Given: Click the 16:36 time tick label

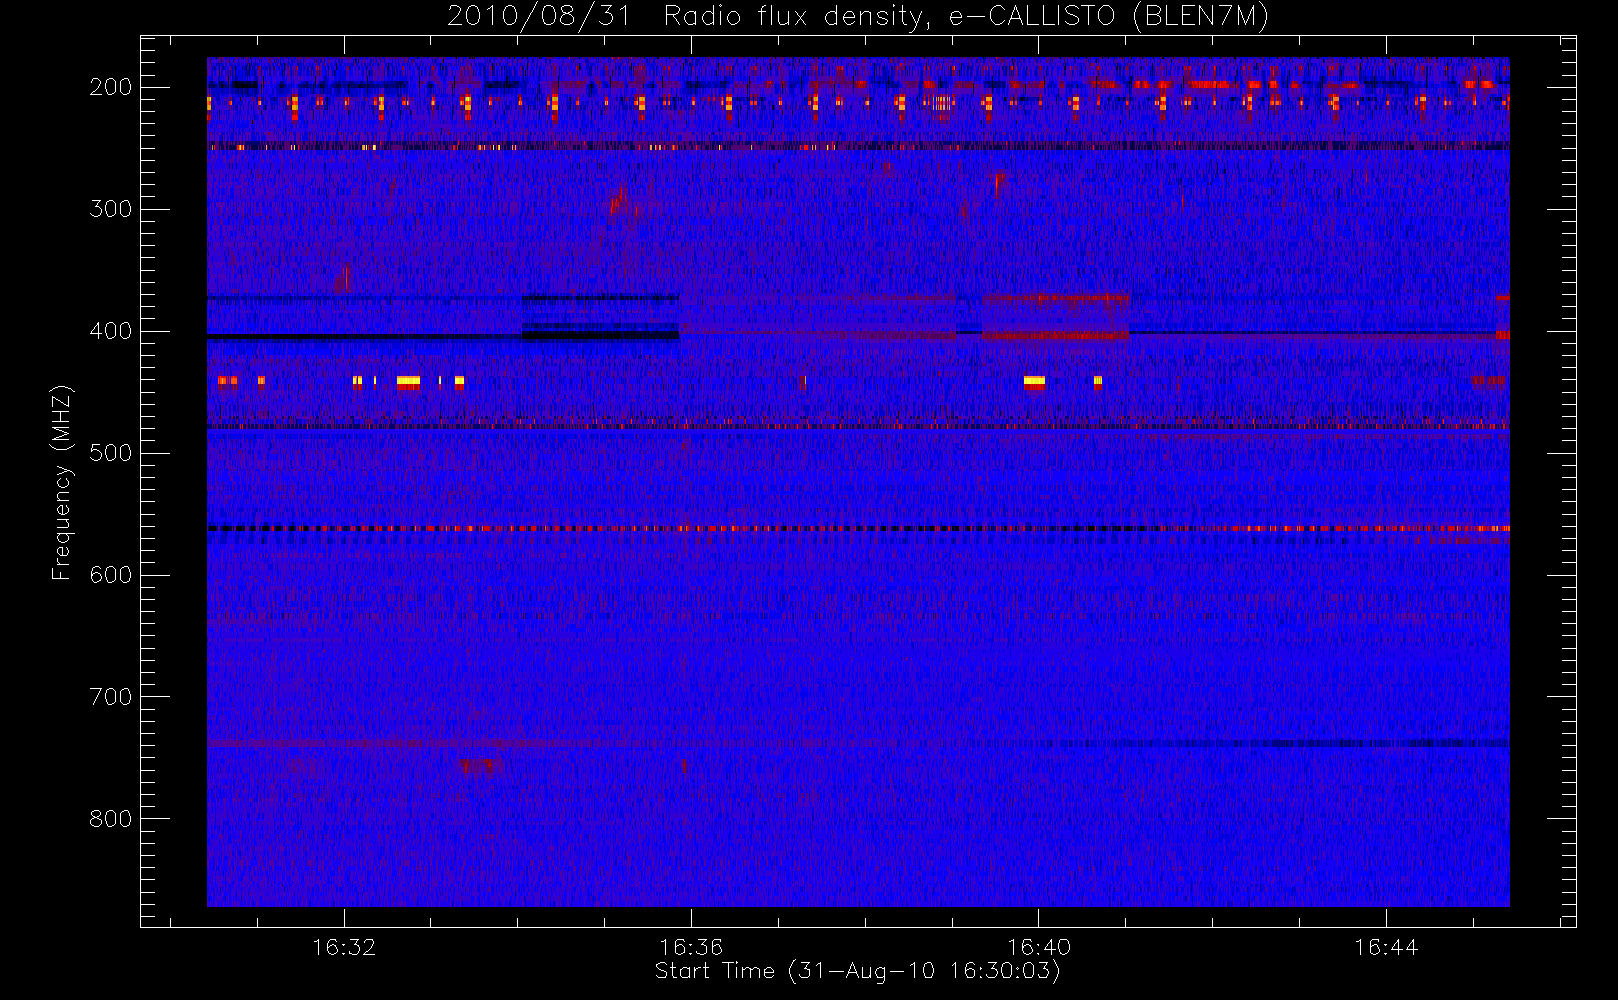Looking at the screenshot, I should pyautogui.click(x=691, y=947).
